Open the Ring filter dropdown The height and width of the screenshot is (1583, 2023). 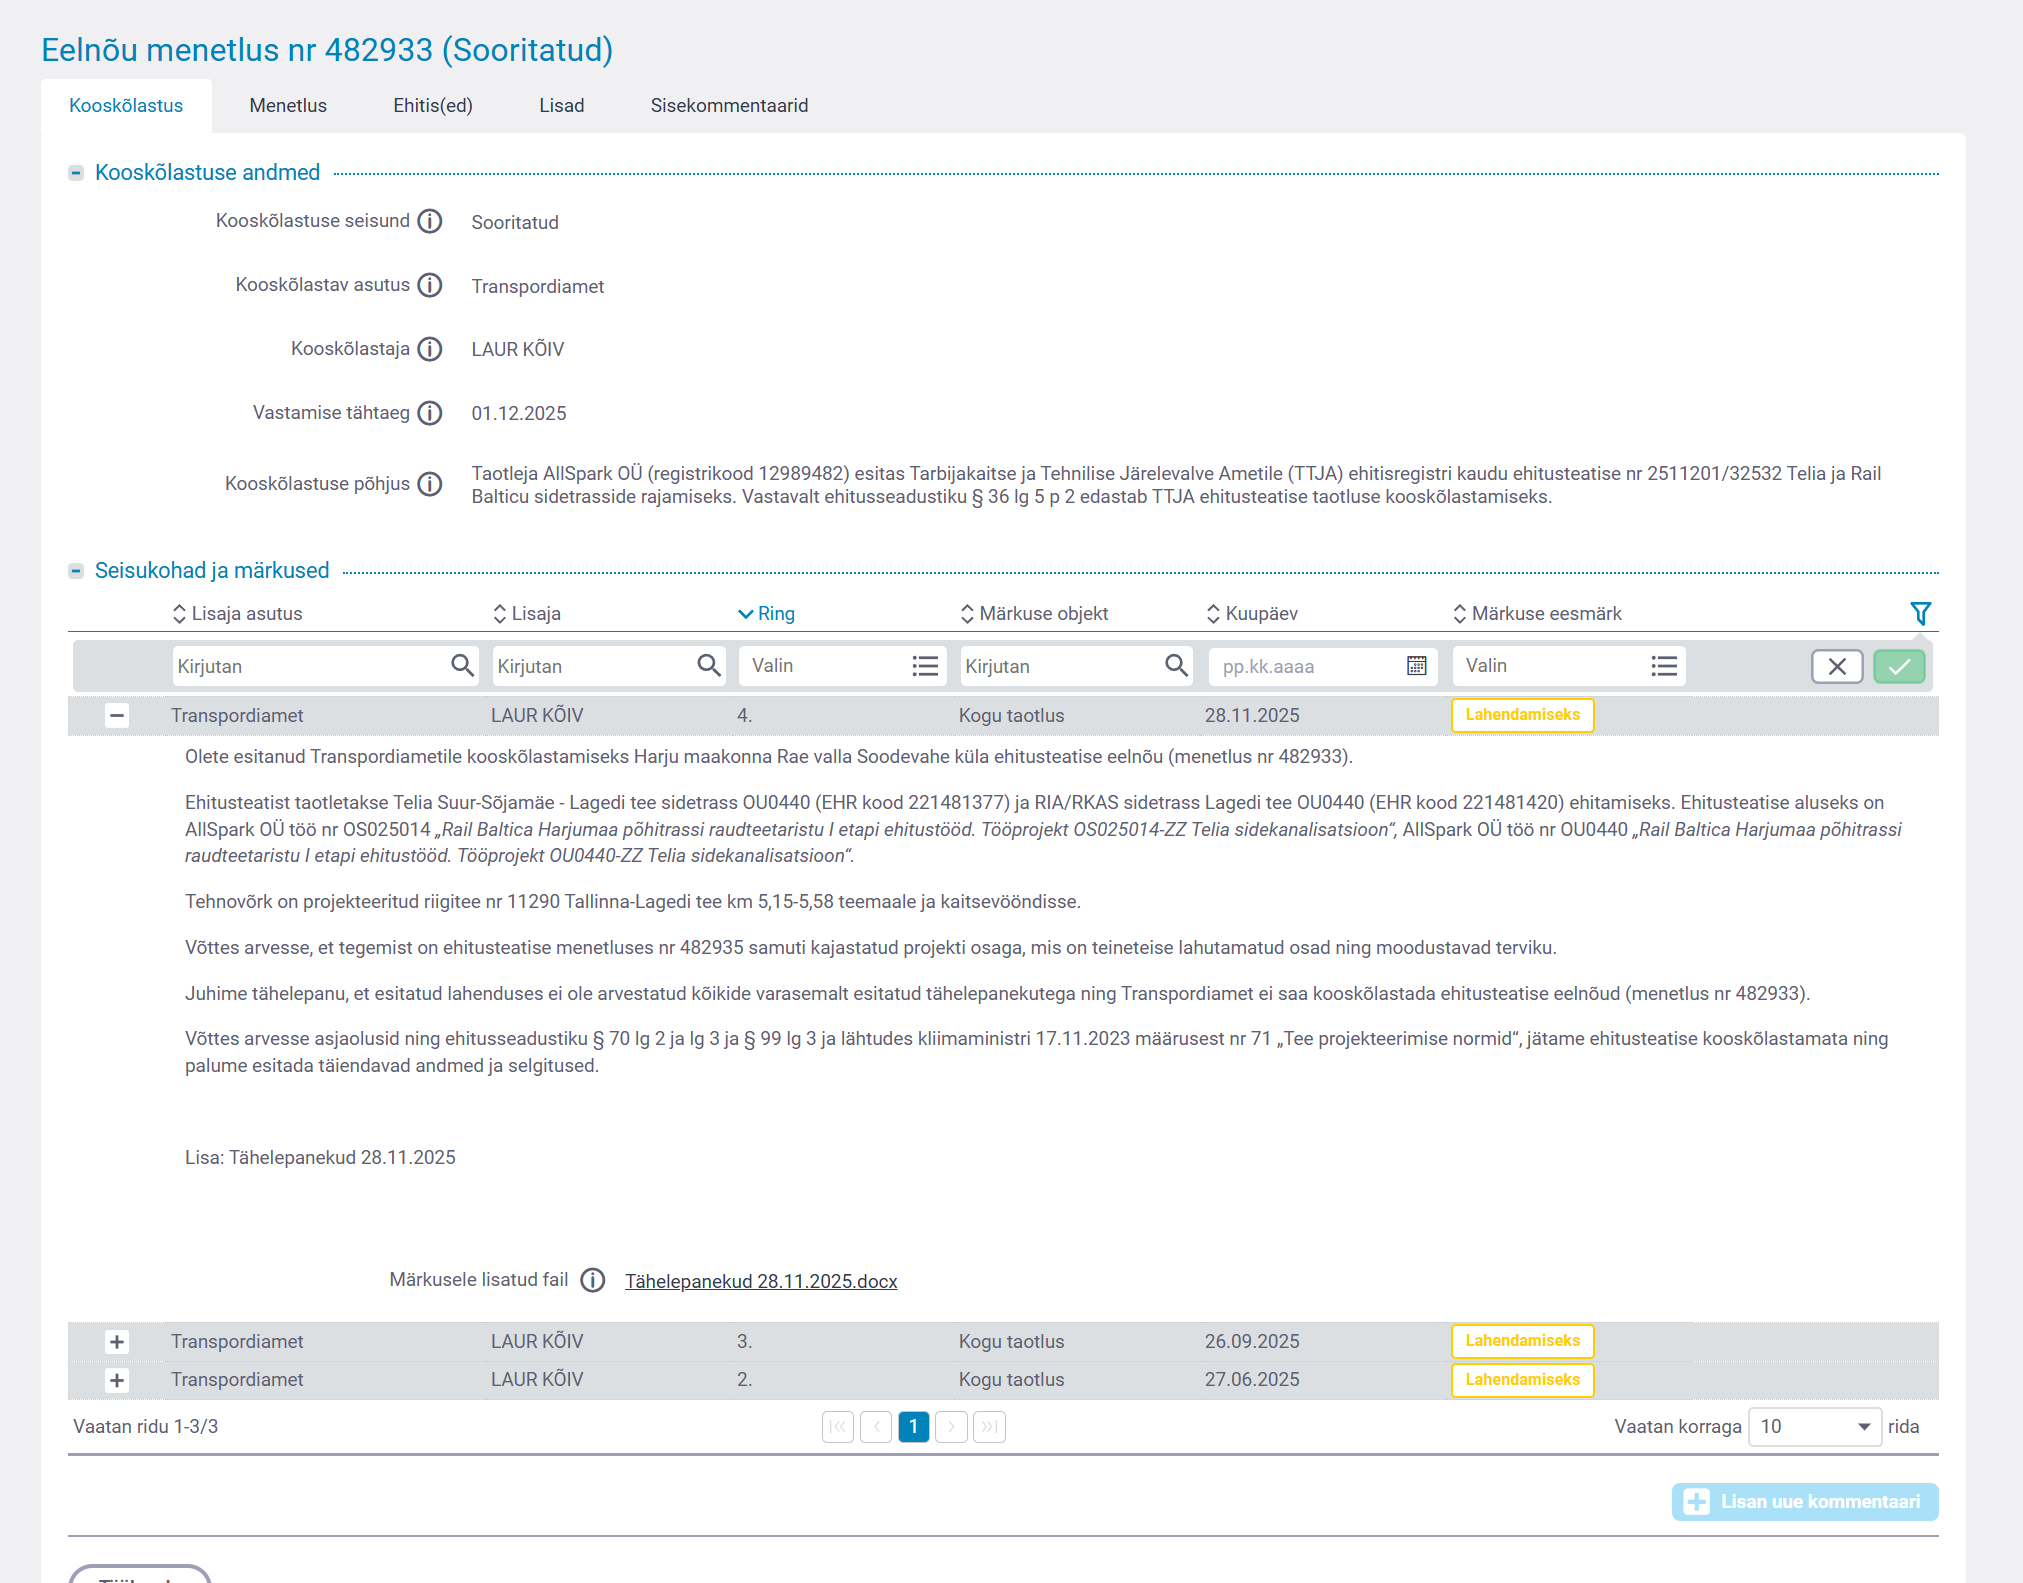pyautogui.click(x=842, y=666)
